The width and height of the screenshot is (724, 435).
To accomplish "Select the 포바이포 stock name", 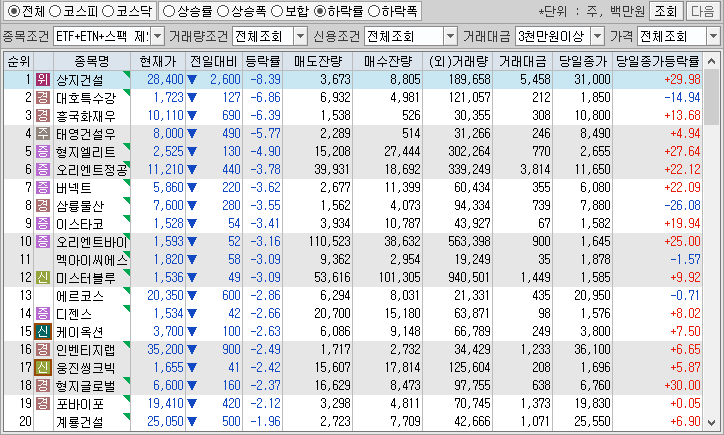I will pyautogui.click(x=80, y=404).
